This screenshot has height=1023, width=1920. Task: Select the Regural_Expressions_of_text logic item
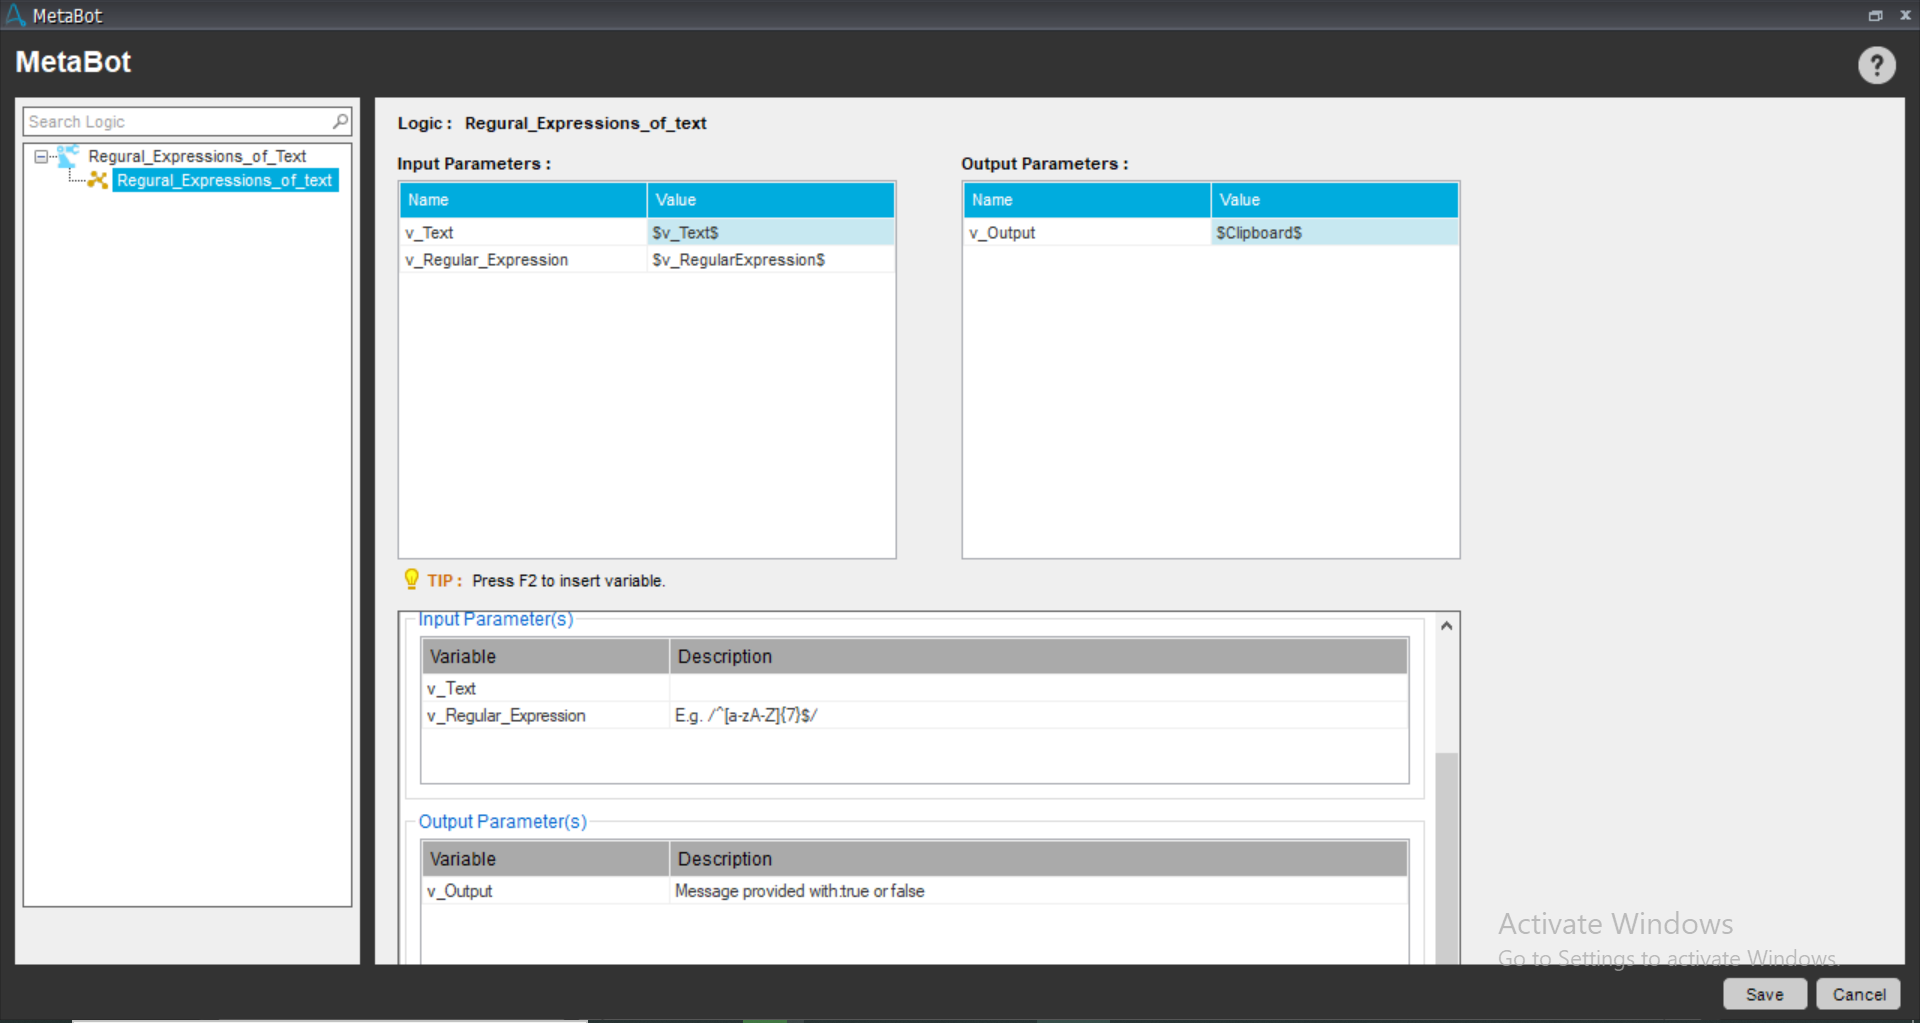[x=224, y=180]
